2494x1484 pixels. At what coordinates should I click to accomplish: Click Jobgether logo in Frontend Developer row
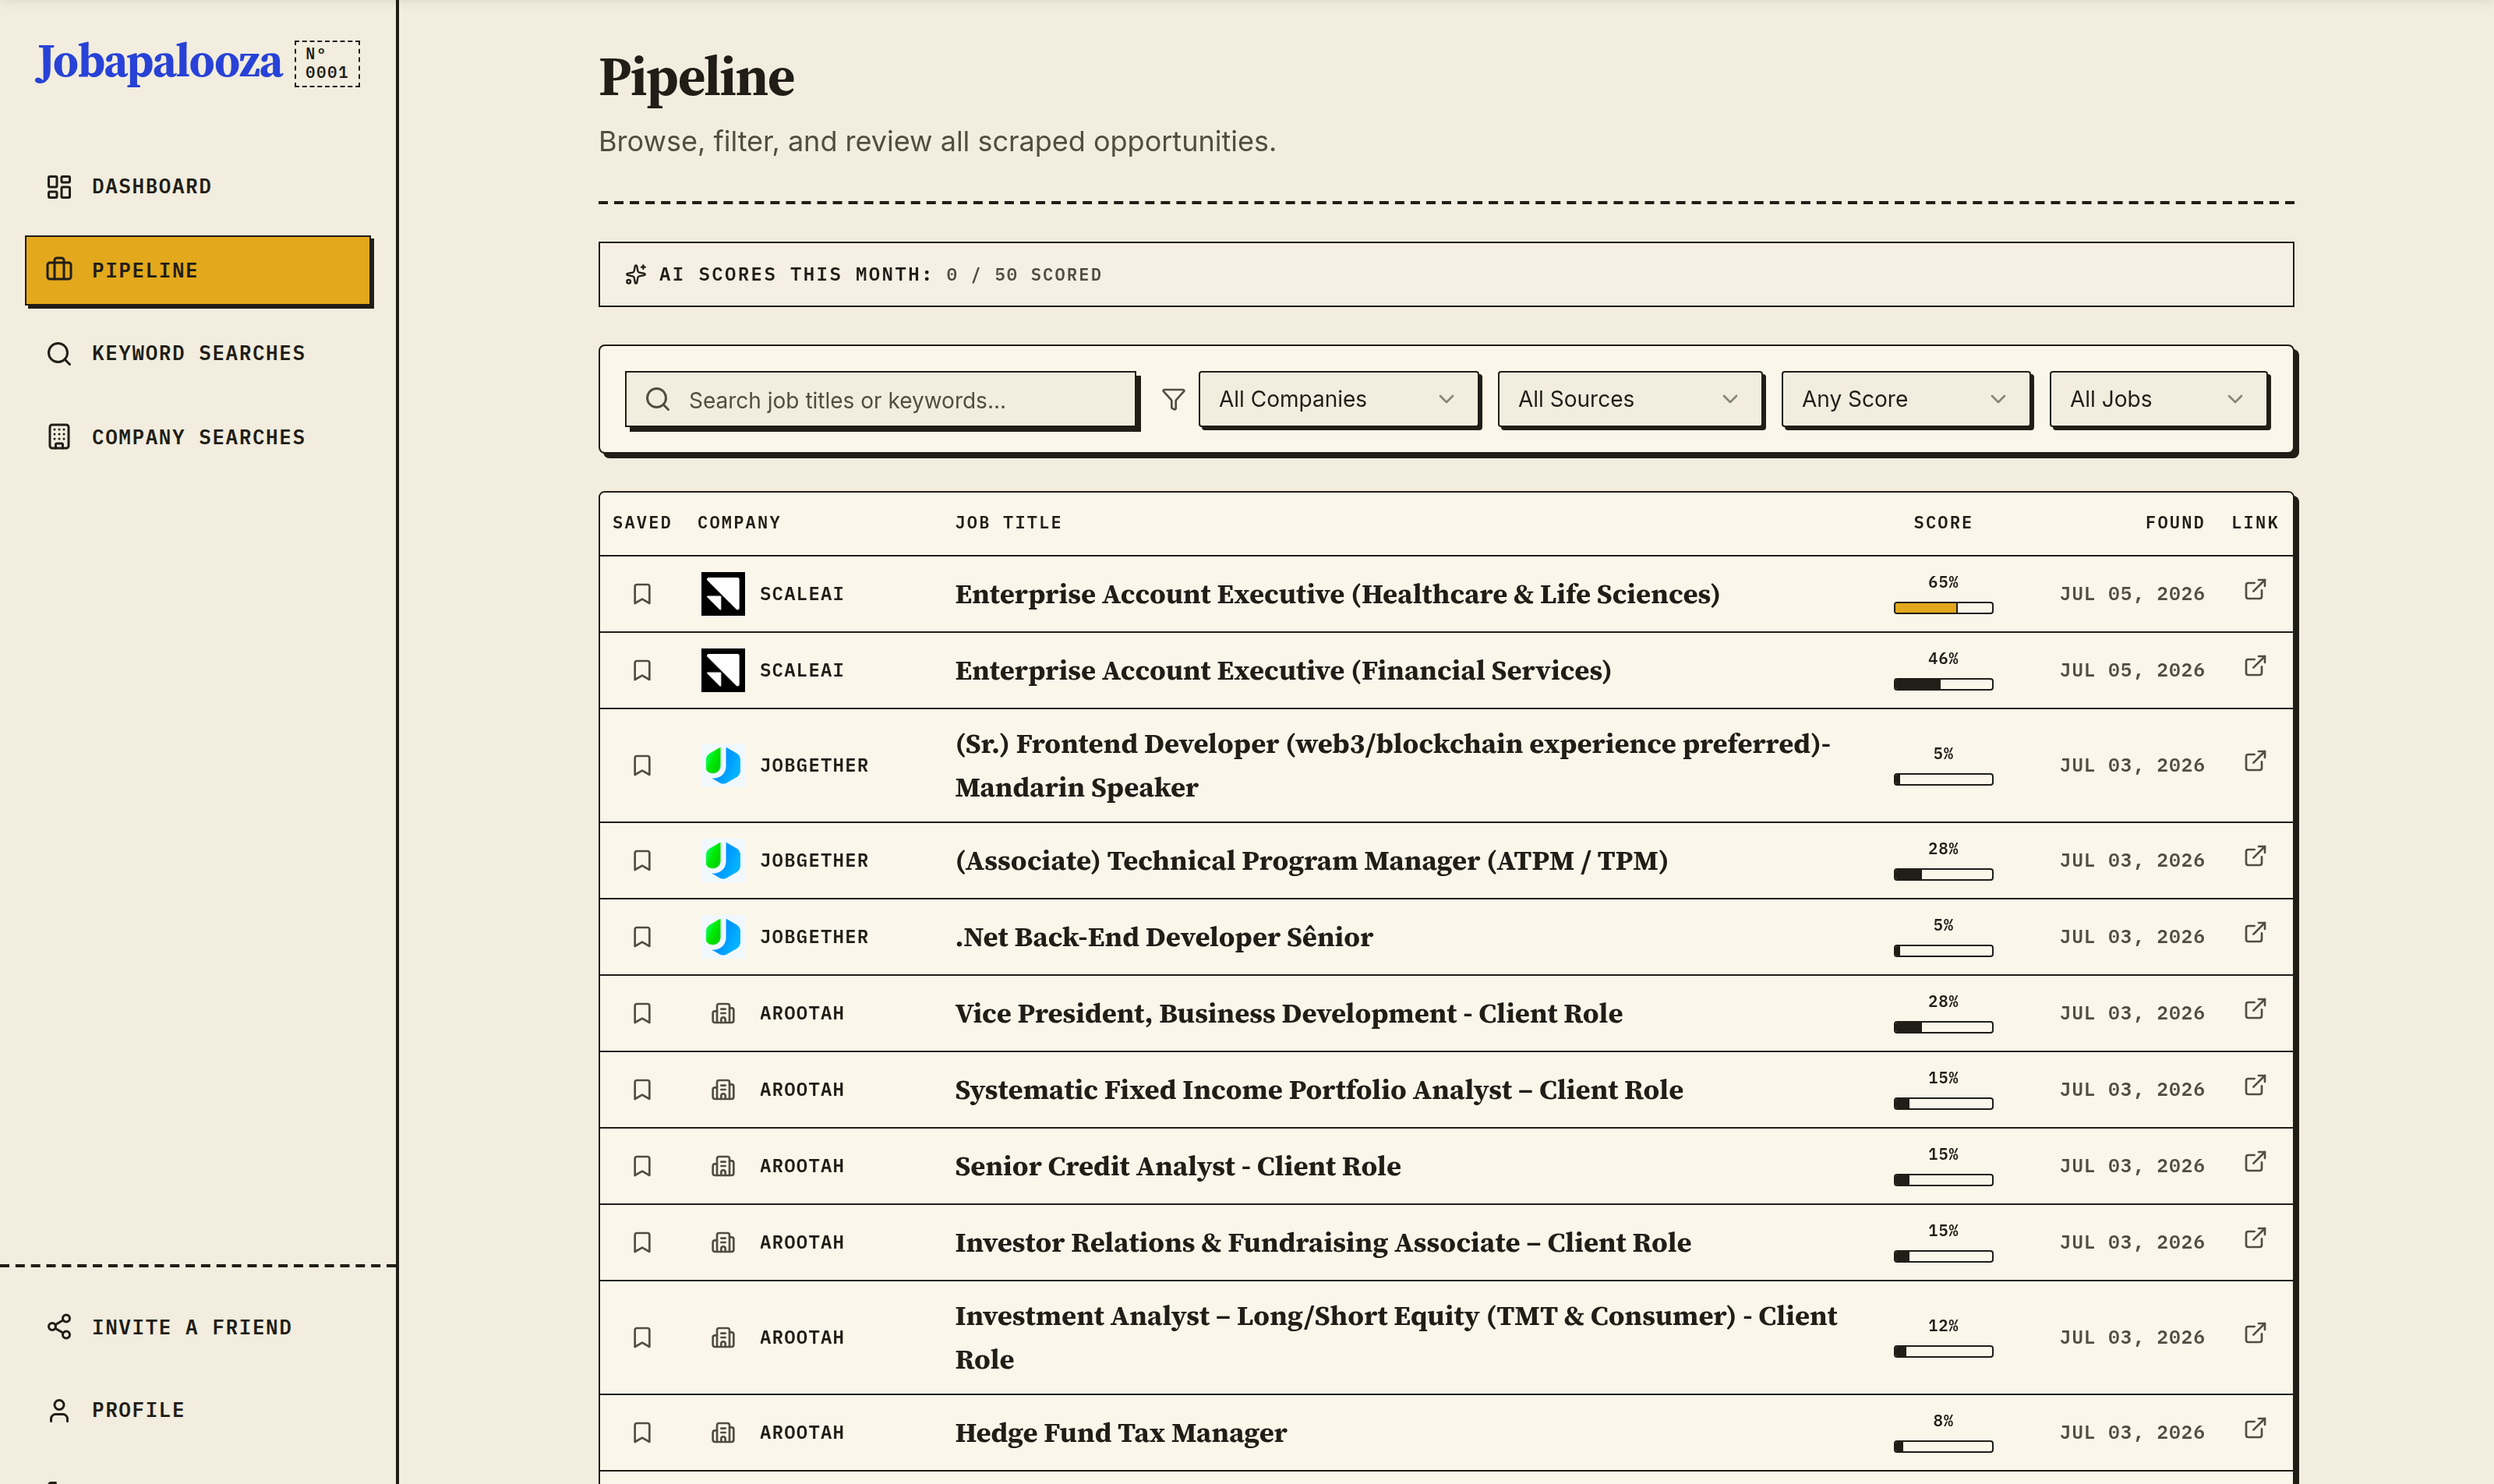pyautogui.click(x=723, y=765)
